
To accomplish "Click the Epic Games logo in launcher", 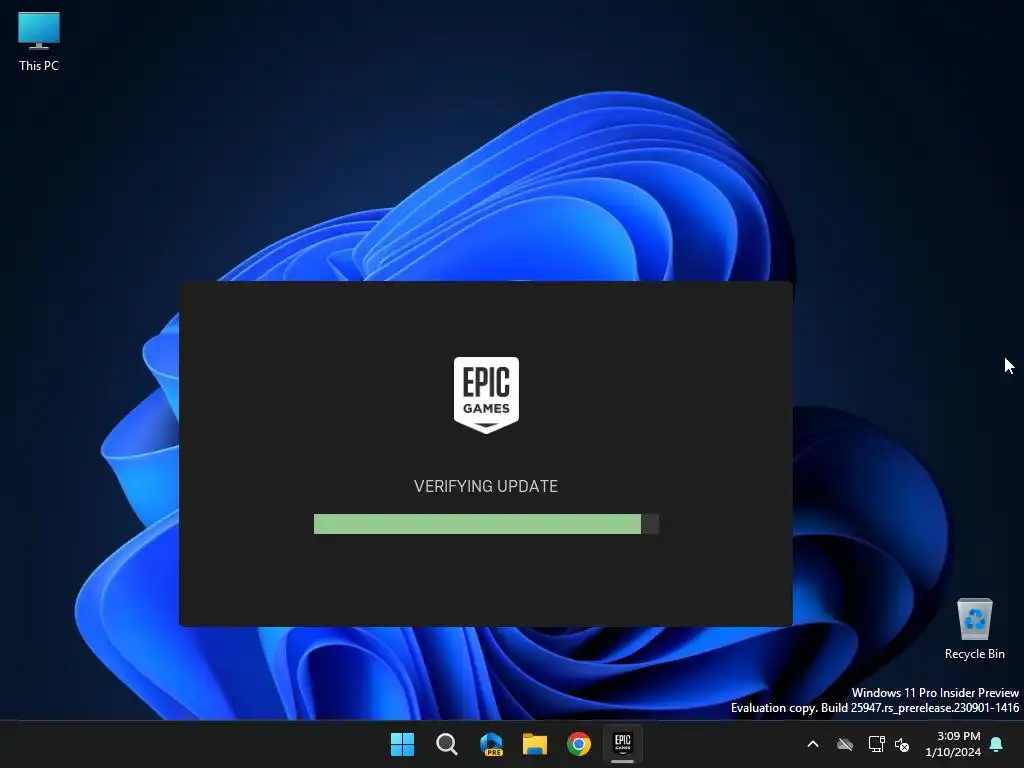I will coord(486,394).
